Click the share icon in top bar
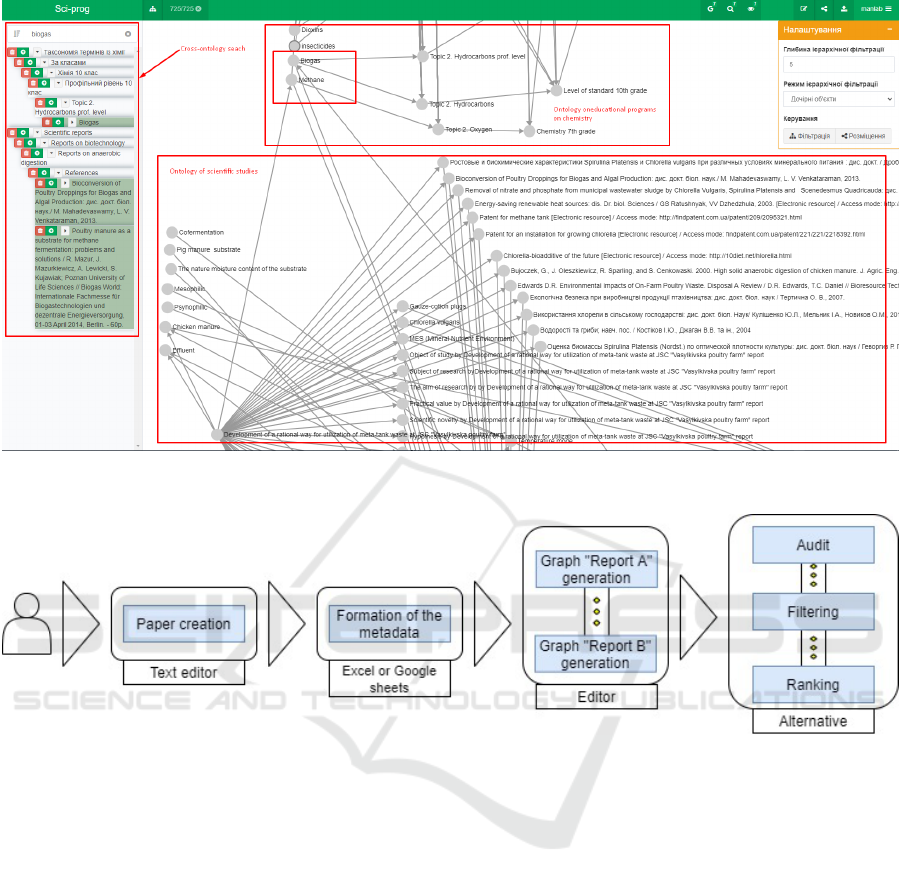Screen dimensions: 901x884 click(x=824, y=8)
